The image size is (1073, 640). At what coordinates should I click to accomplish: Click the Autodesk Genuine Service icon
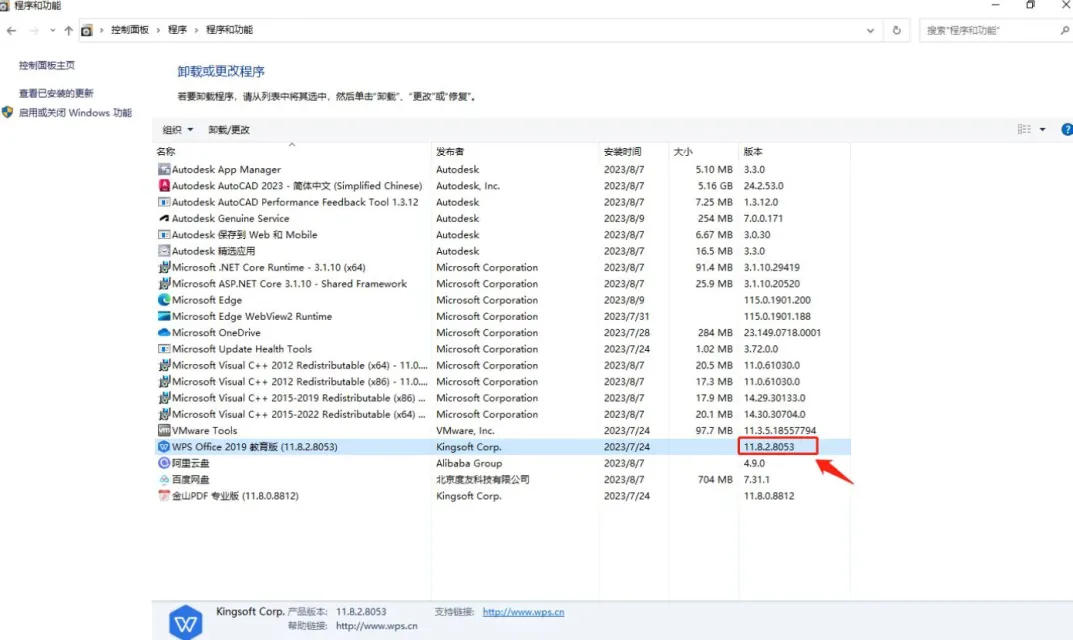164,218
